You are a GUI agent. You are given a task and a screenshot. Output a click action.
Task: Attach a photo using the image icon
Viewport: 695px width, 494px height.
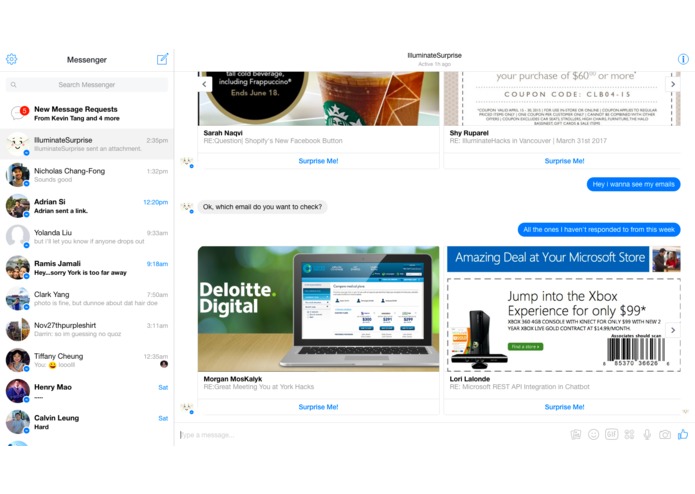point(576,435)
